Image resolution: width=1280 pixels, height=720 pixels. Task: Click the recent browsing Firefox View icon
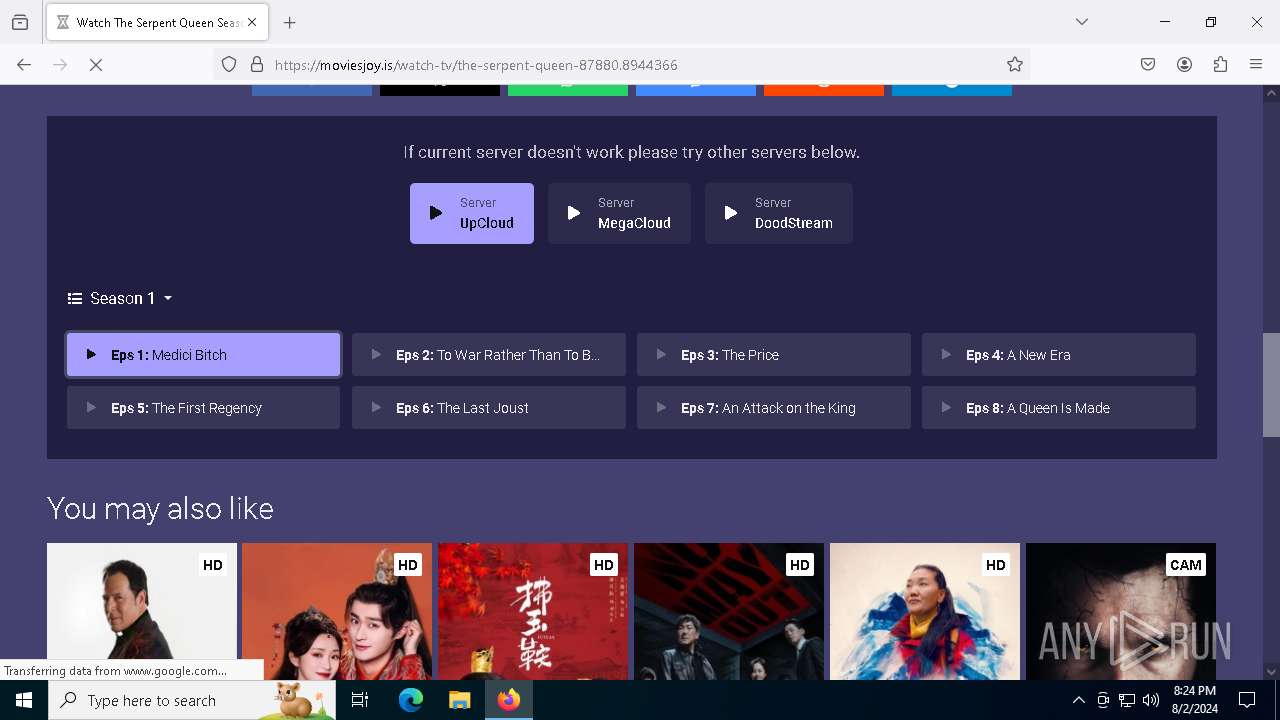20,22
